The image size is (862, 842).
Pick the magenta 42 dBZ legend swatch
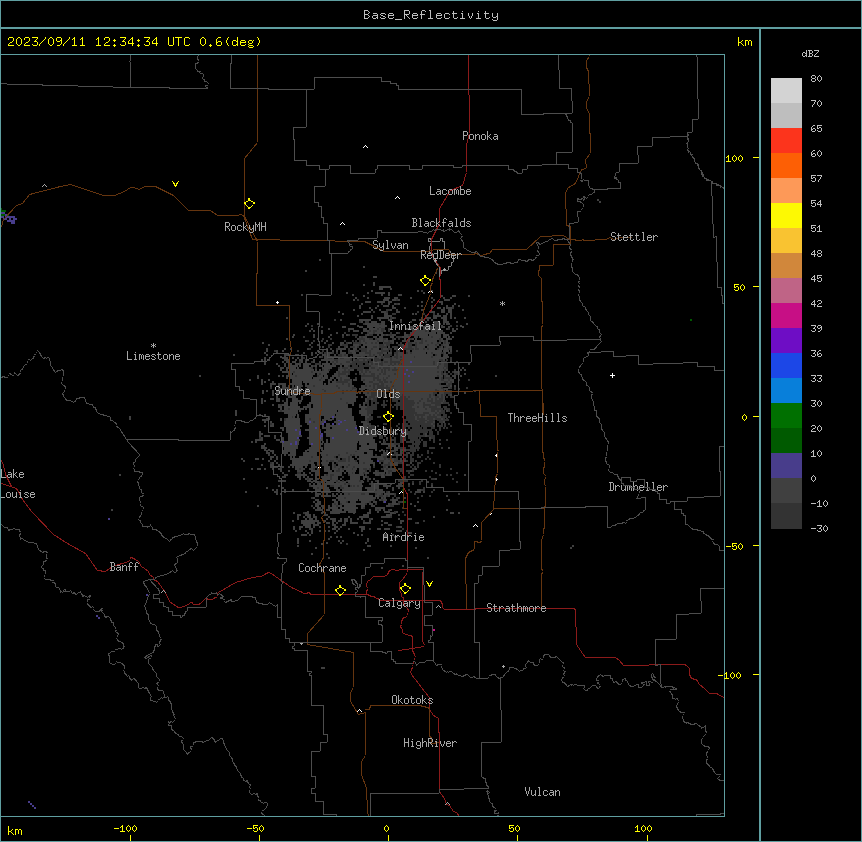pos(786,315)
